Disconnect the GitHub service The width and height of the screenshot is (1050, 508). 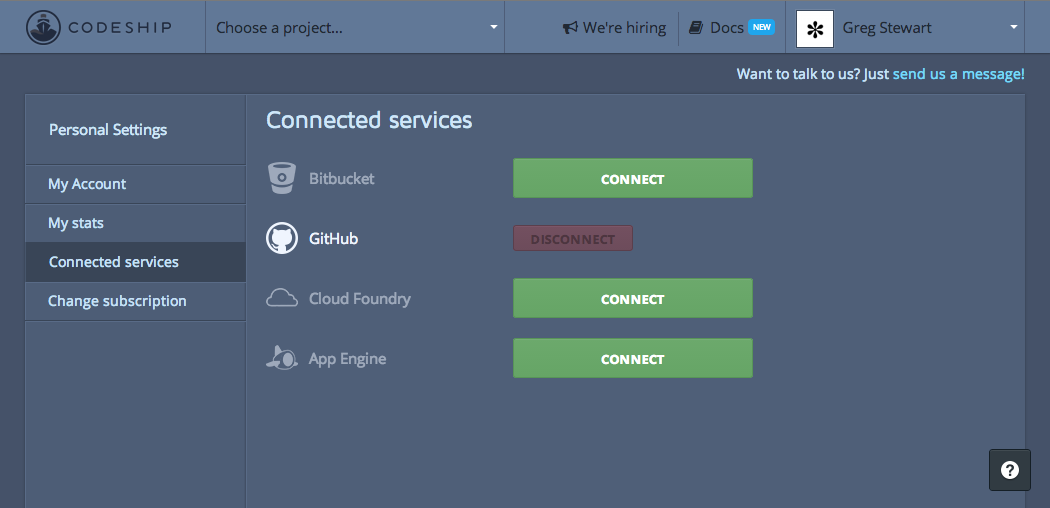(573, 238)
